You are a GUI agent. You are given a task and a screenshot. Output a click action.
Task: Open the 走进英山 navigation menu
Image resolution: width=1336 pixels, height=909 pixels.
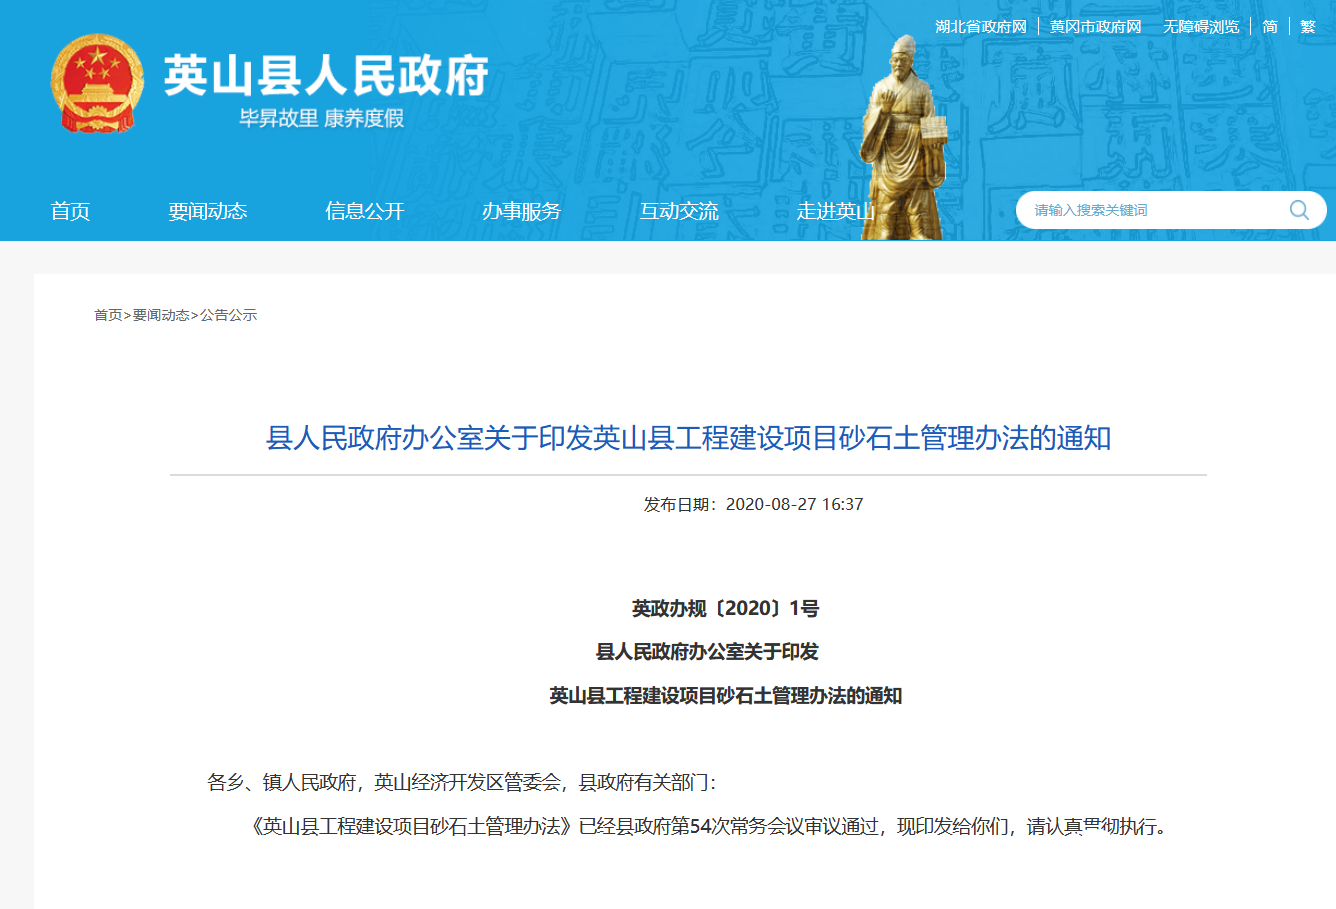point(836,211)
